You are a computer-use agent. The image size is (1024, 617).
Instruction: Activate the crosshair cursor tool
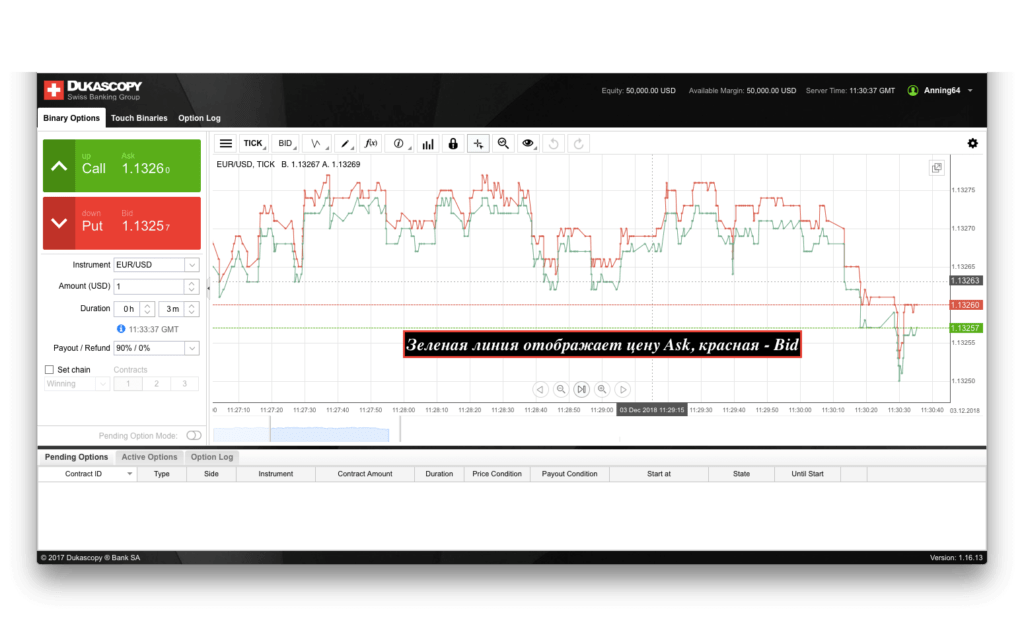[x=479, y=144]
